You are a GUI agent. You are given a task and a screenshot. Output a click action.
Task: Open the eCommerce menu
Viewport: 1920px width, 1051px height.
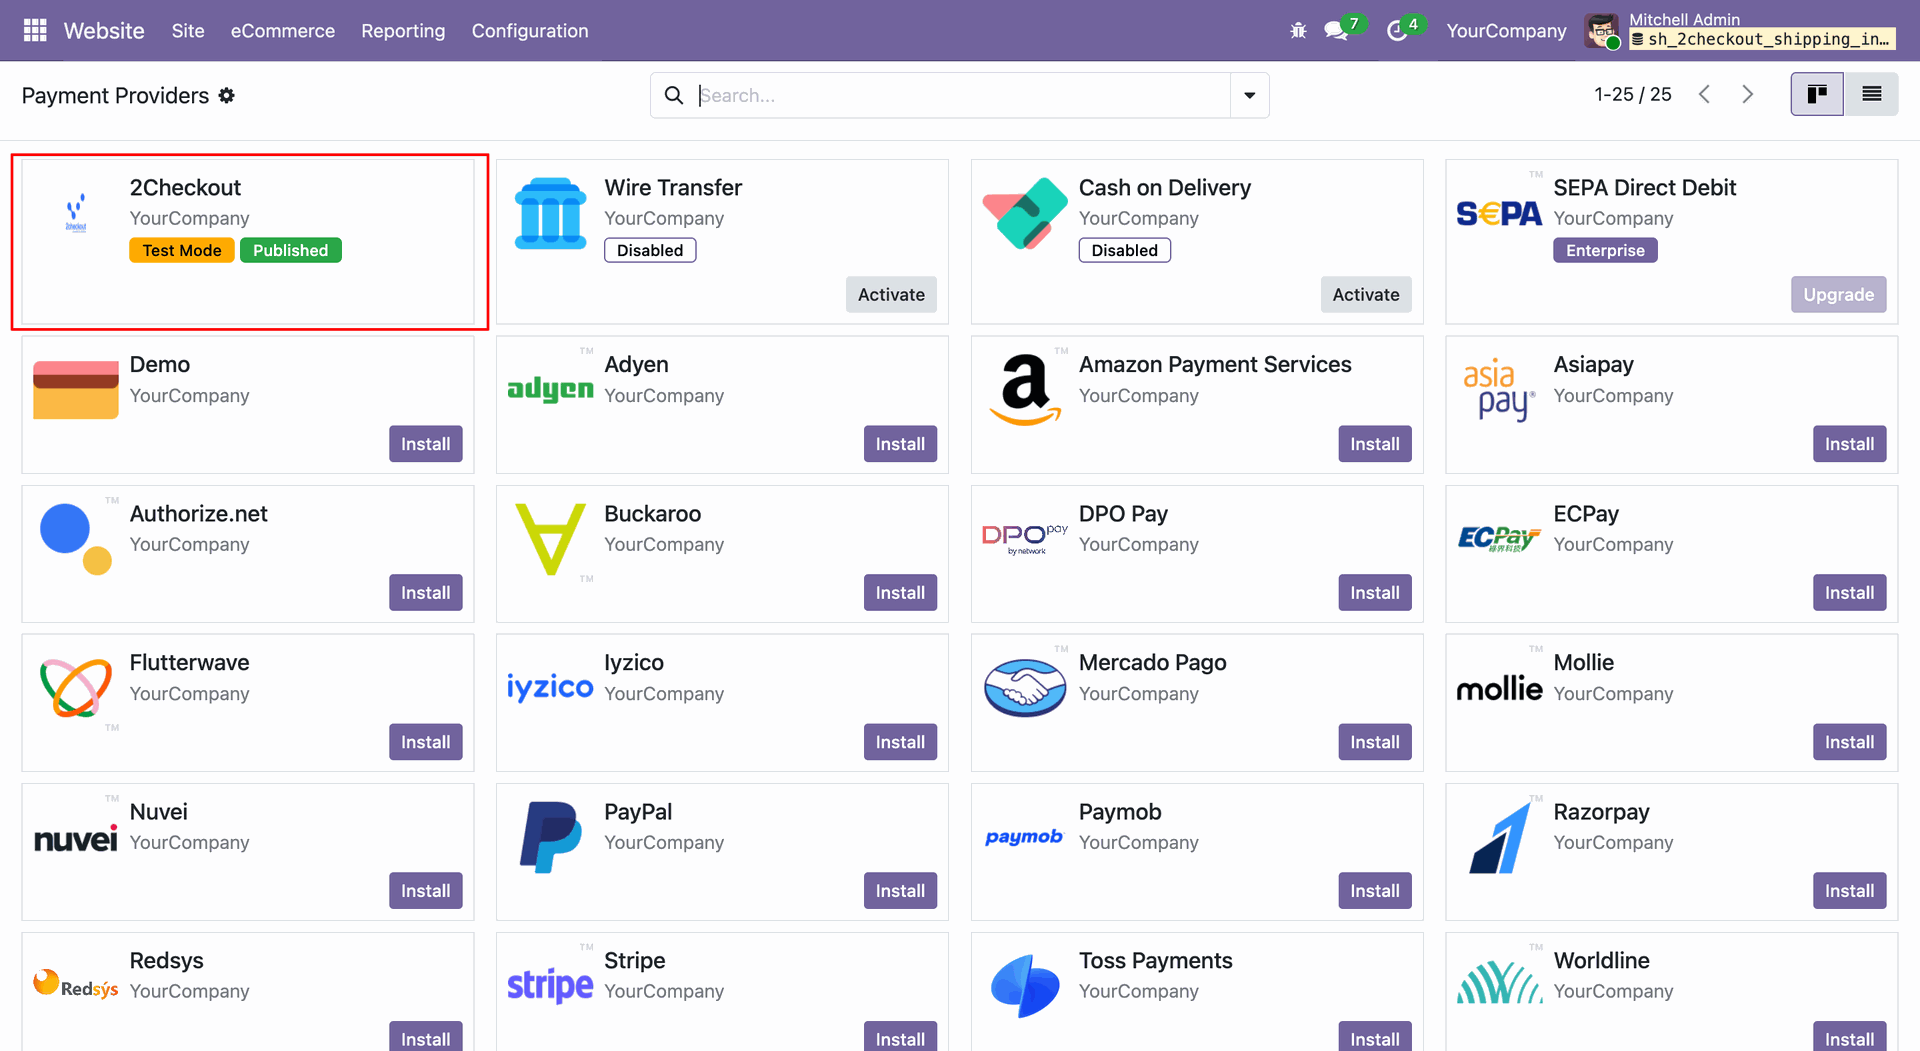283,31
